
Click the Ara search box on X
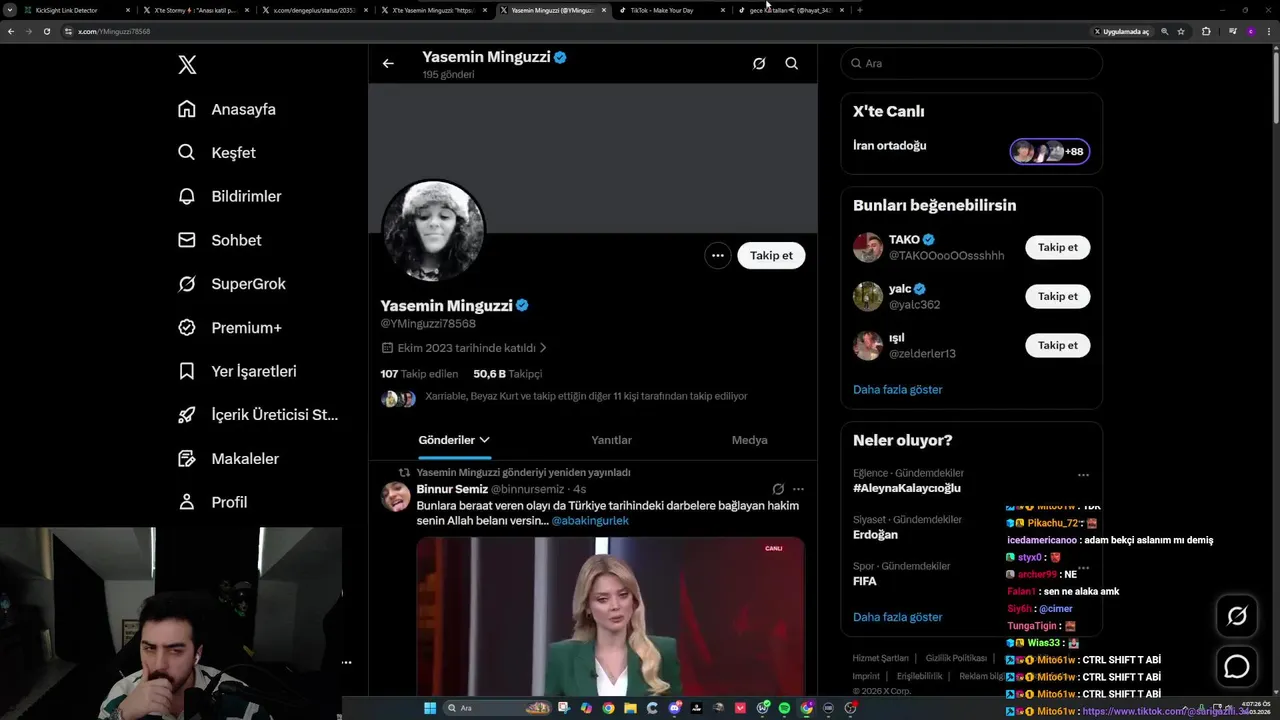tap(971, 63)
